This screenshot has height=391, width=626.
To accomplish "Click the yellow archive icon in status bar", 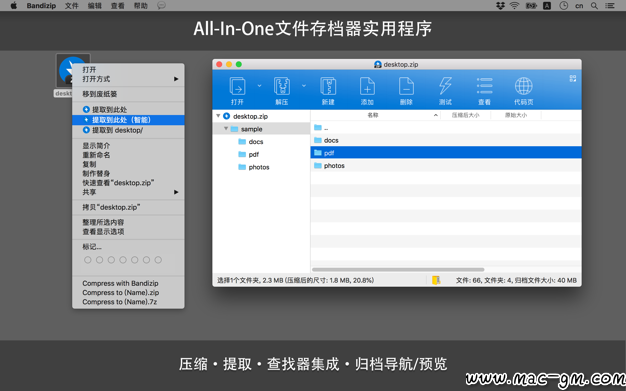I will pyautogui.click(x=436, y=280).
